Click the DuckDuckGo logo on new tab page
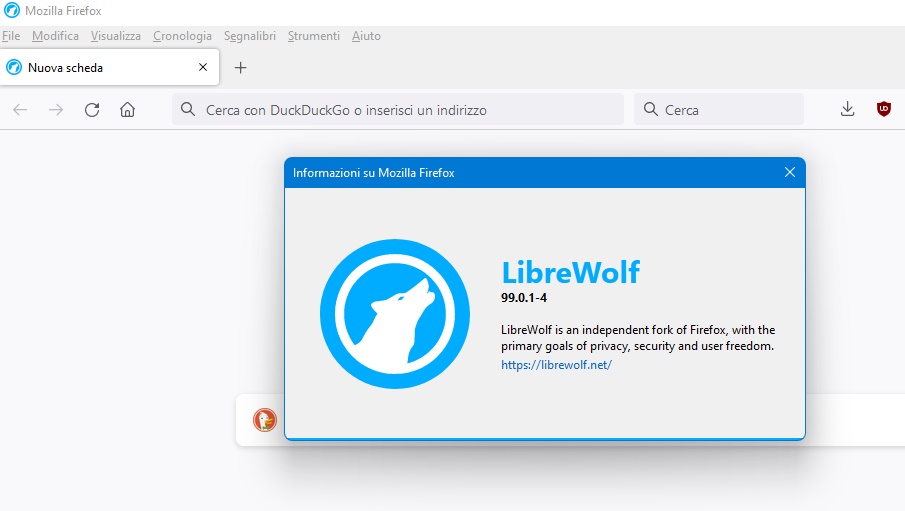 click(265, 420)
